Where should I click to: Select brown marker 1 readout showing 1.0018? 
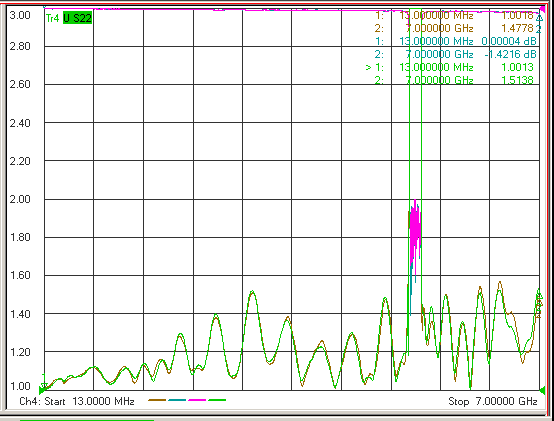coord(454,16)
